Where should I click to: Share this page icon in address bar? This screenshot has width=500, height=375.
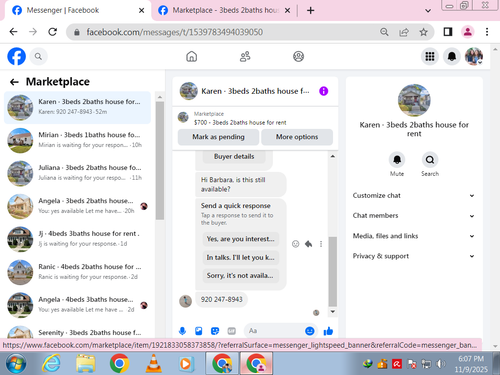coord(404,32)
